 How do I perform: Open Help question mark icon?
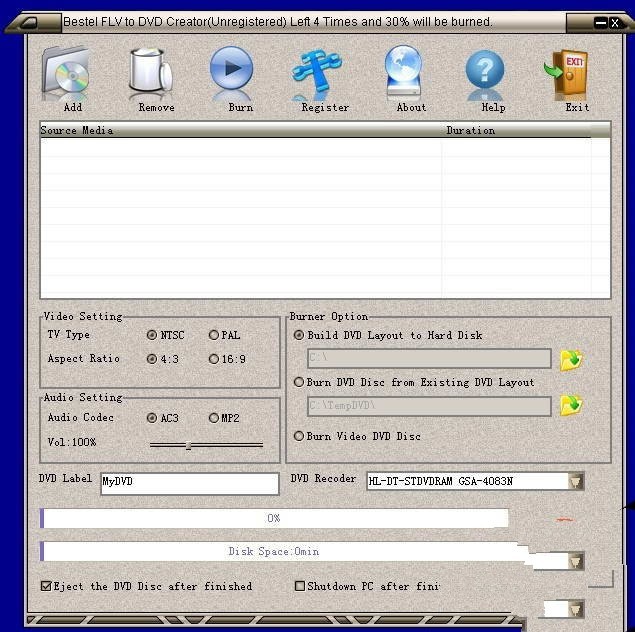486,74
